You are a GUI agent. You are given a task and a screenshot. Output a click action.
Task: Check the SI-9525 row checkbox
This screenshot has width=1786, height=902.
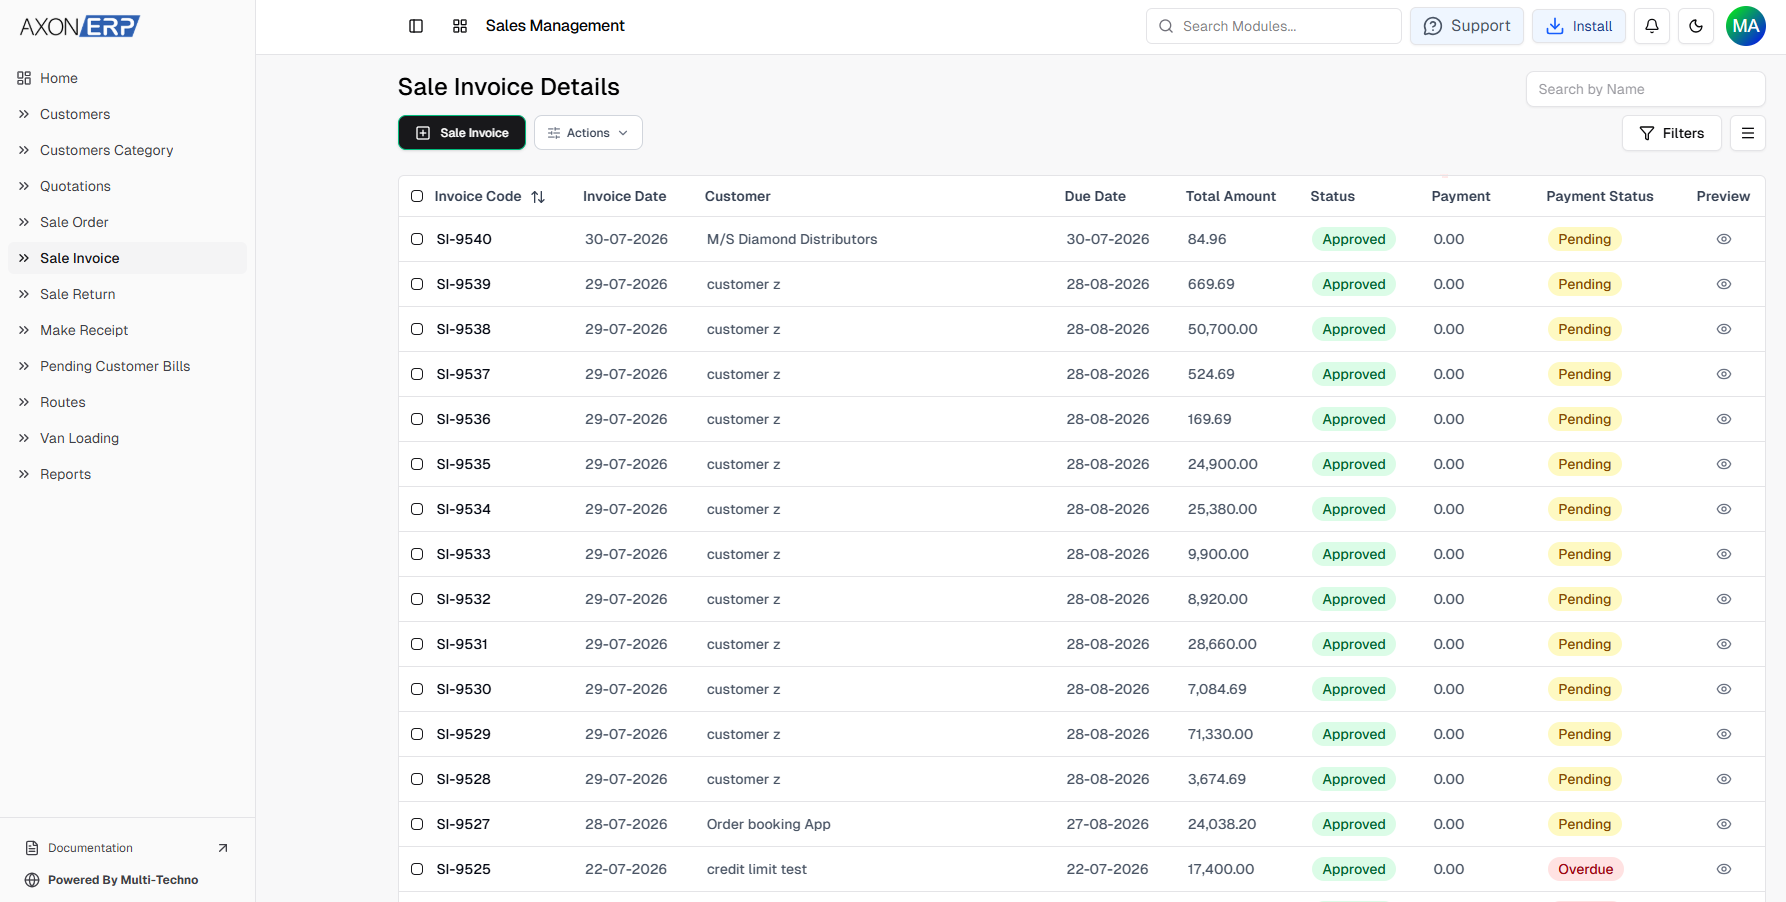[417, 869]
